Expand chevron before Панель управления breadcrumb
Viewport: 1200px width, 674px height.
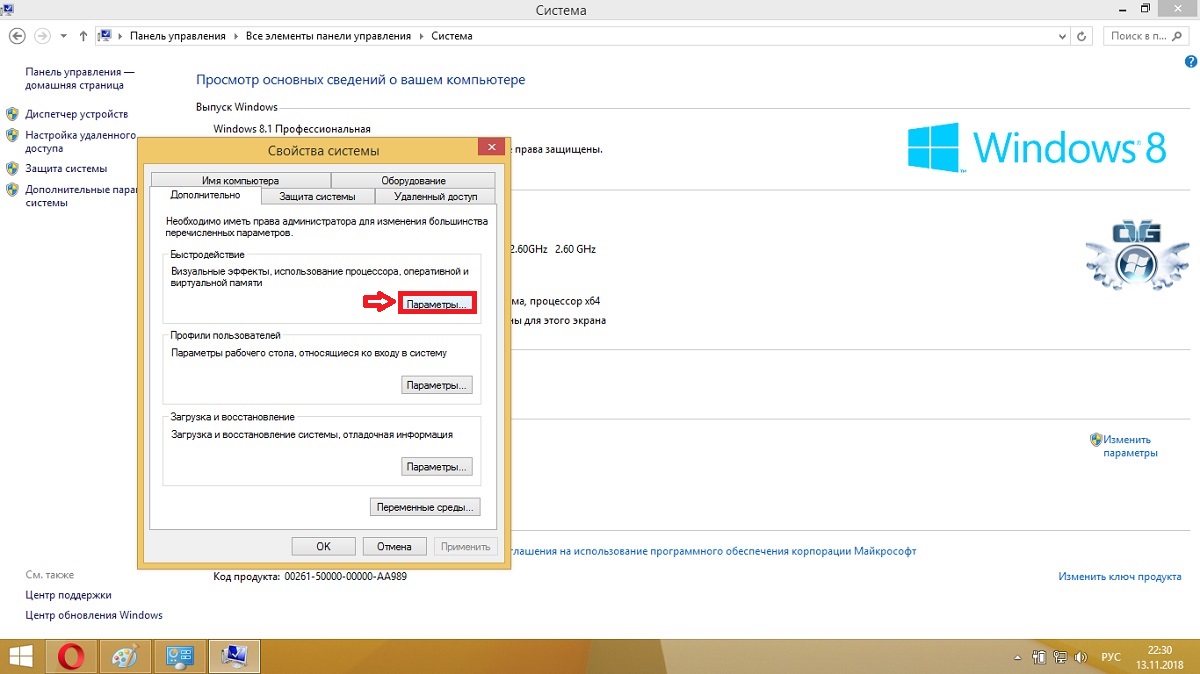pyautogui.click(x=121, y=36)
